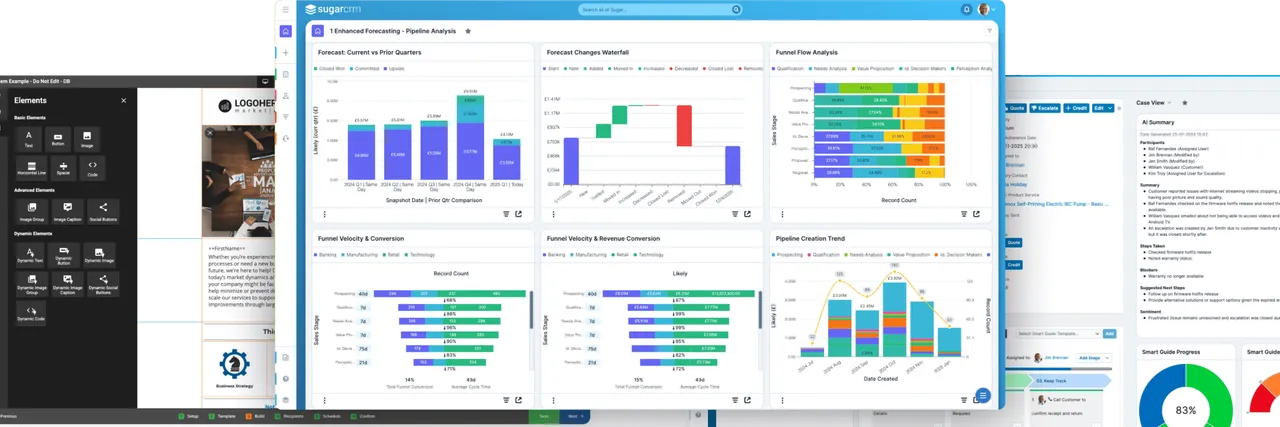Click the plus create icon in SugarCRM sidebar
Image resolution: width=1280 pixels, height=427 pixels.
[286, 52]
